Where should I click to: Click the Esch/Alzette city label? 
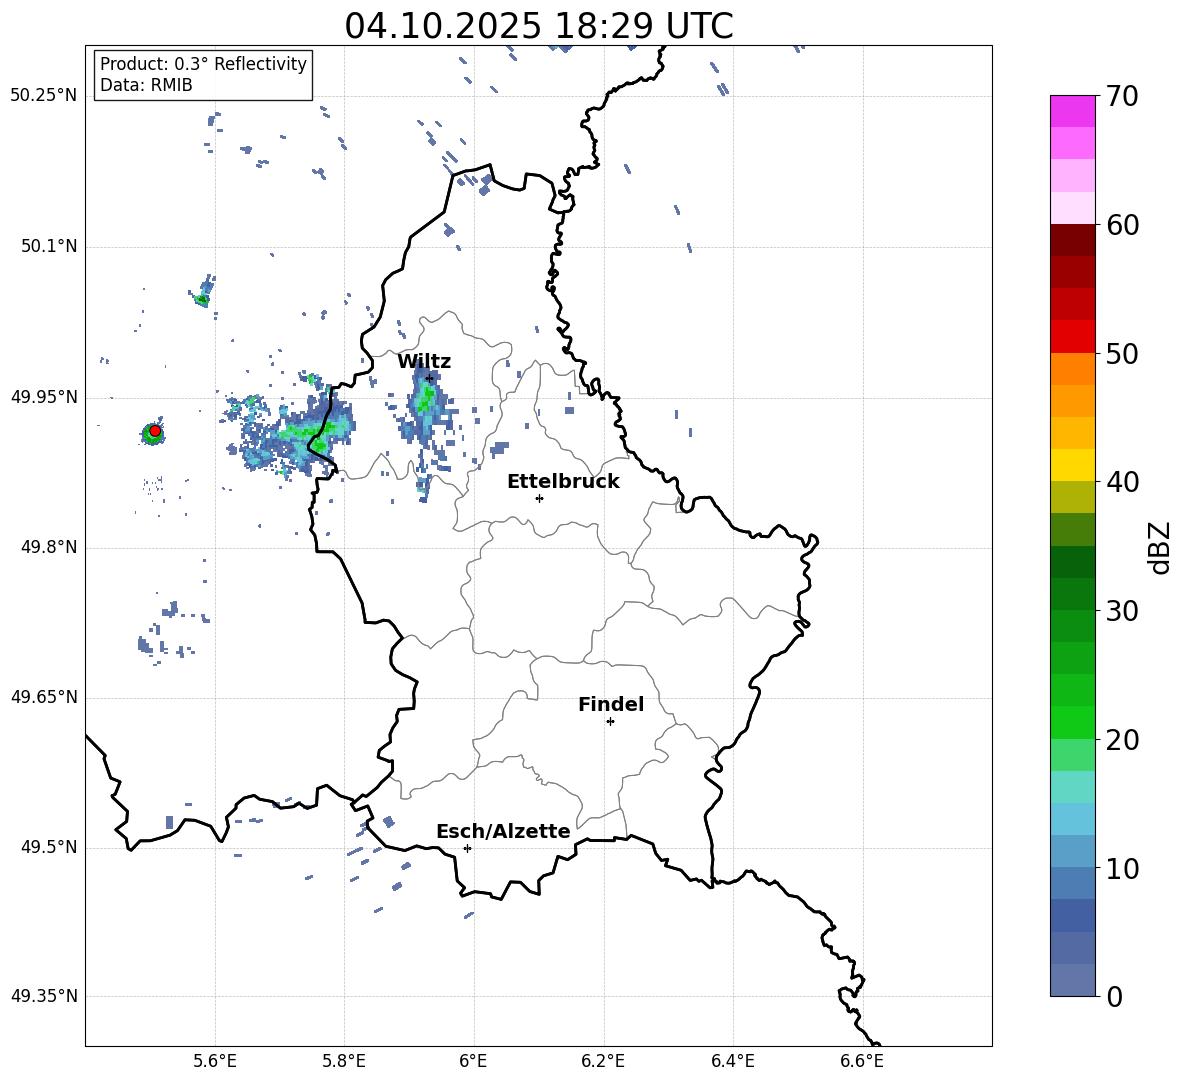pos(503,831)
